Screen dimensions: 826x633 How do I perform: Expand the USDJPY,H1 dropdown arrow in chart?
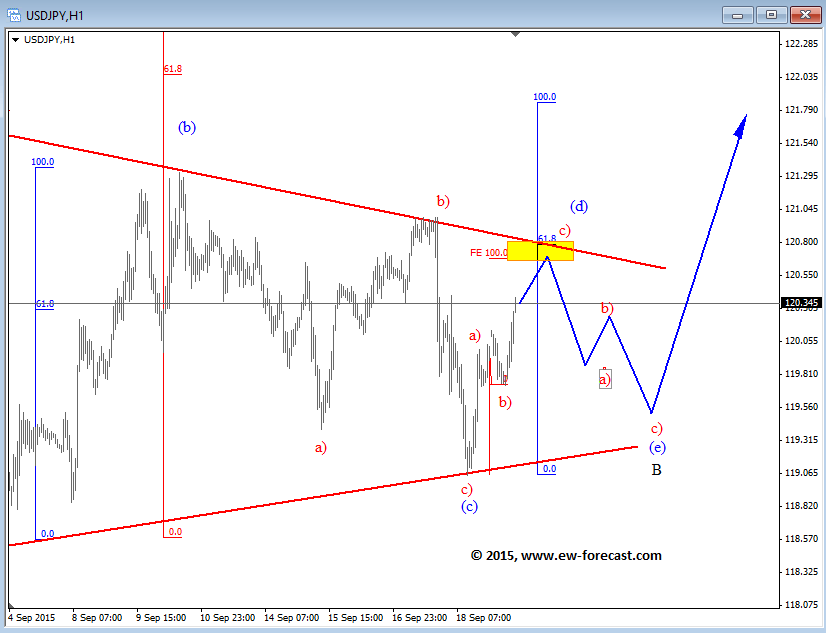(x=16, y=39)
